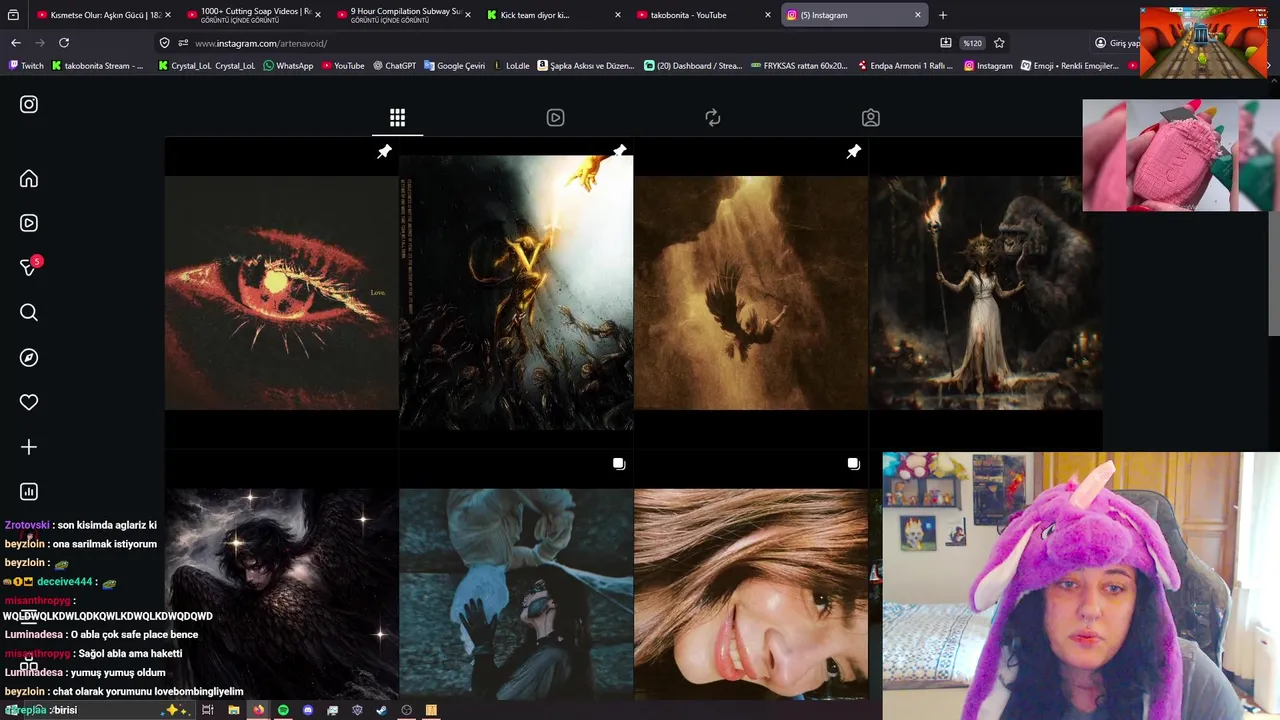Go to Home feed in Instagram sidebar

(x=29, y=179)
